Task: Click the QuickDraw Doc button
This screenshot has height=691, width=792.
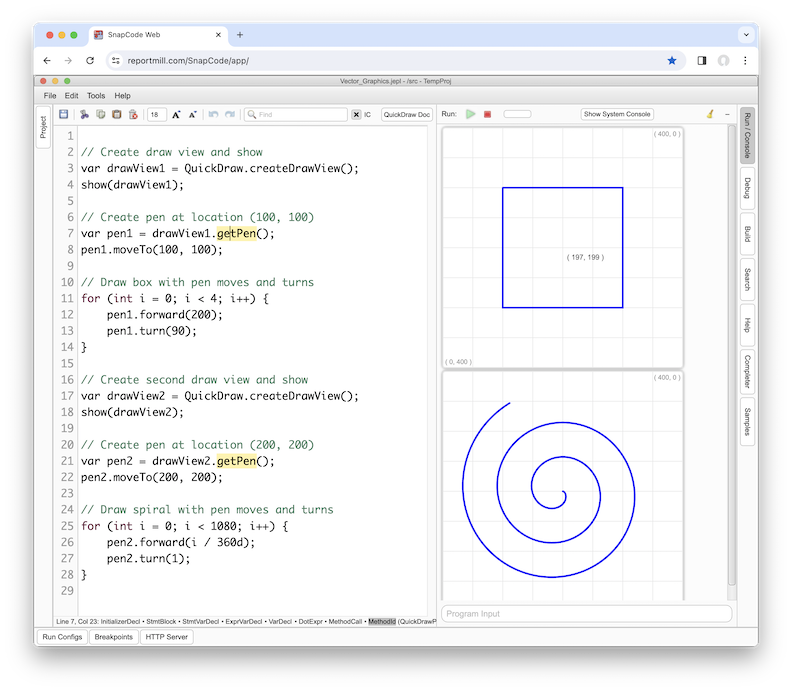Action: pyautogui.click(x=407, y=115)
